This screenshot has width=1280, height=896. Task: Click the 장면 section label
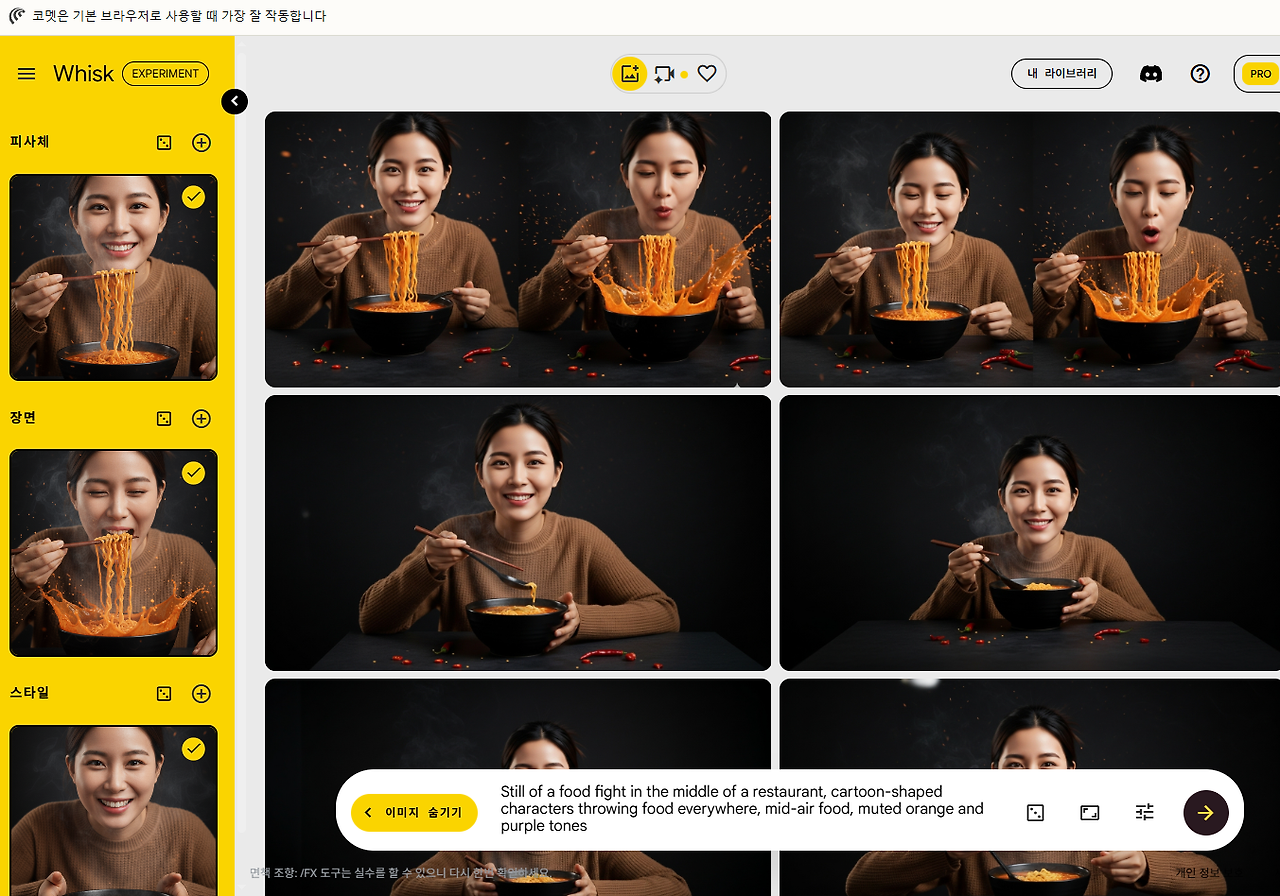tap(23, 418)
